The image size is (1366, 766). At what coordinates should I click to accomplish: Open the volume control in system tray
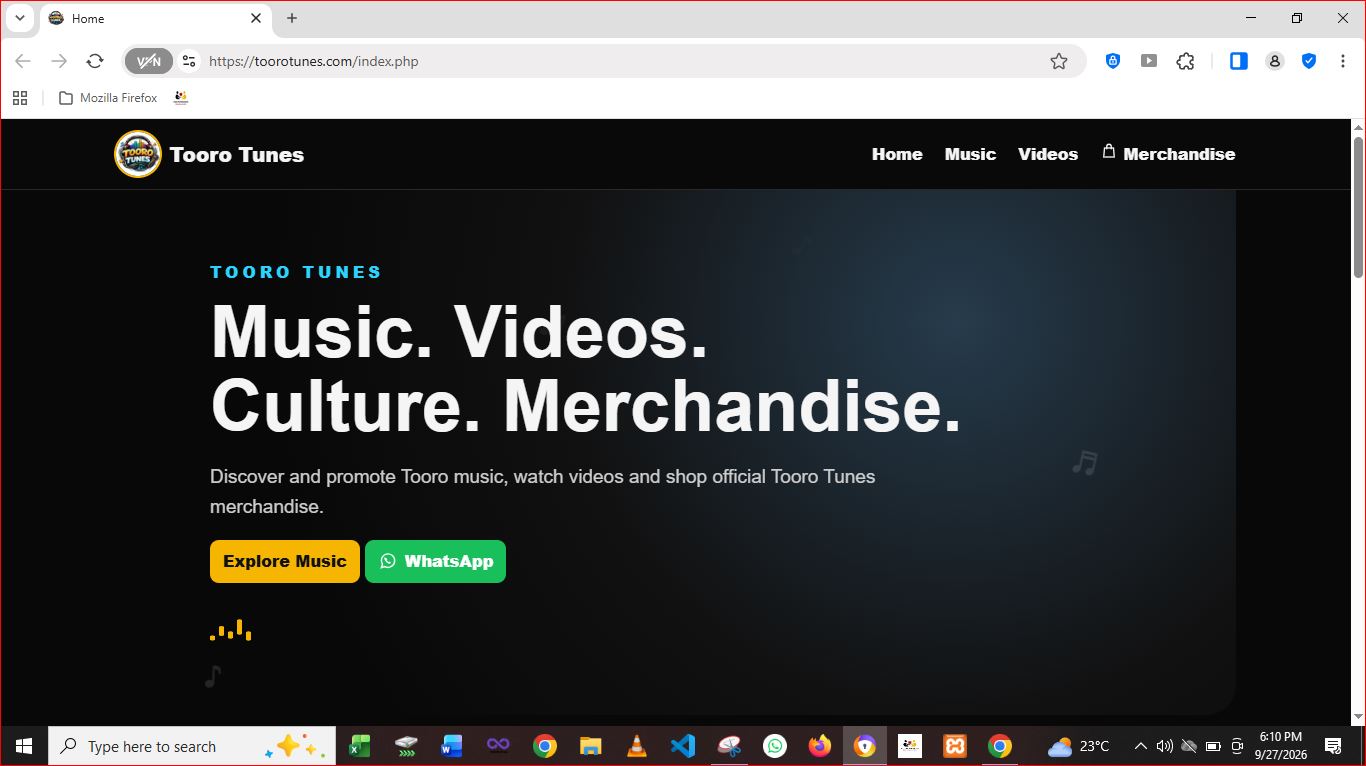point(1164,746)
